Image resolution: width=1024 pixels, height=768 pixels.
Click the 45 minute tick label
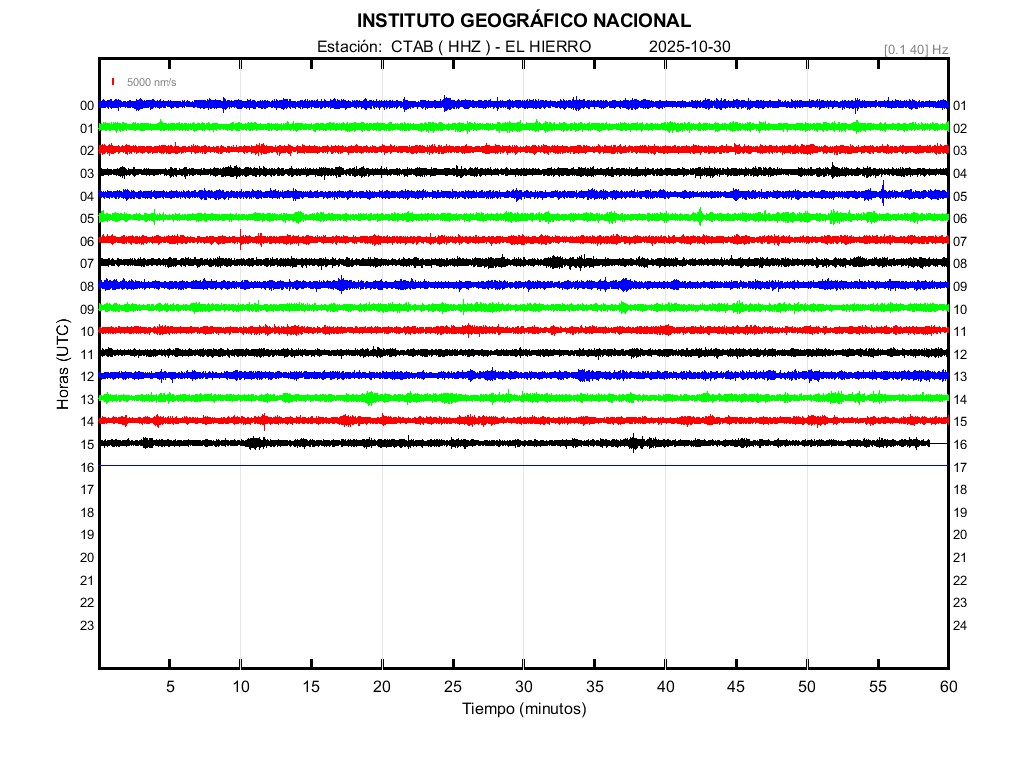point(736,686)
